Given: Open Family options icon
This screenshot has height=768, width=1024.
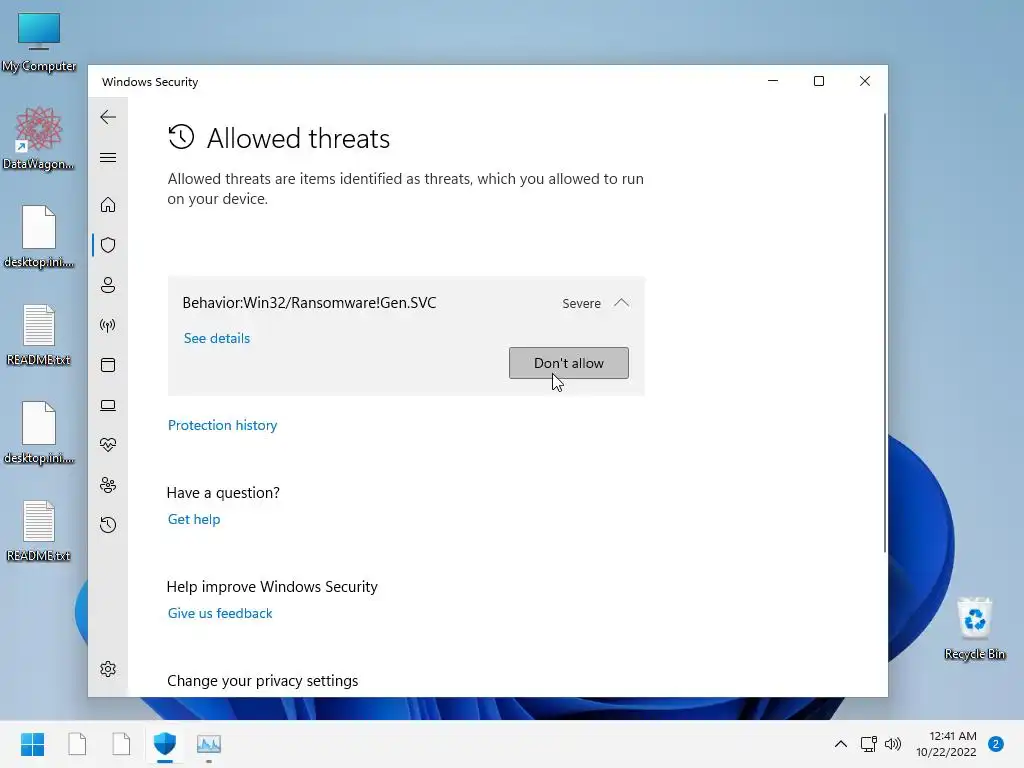Looking at the screenshot, I should click(108, 485).
